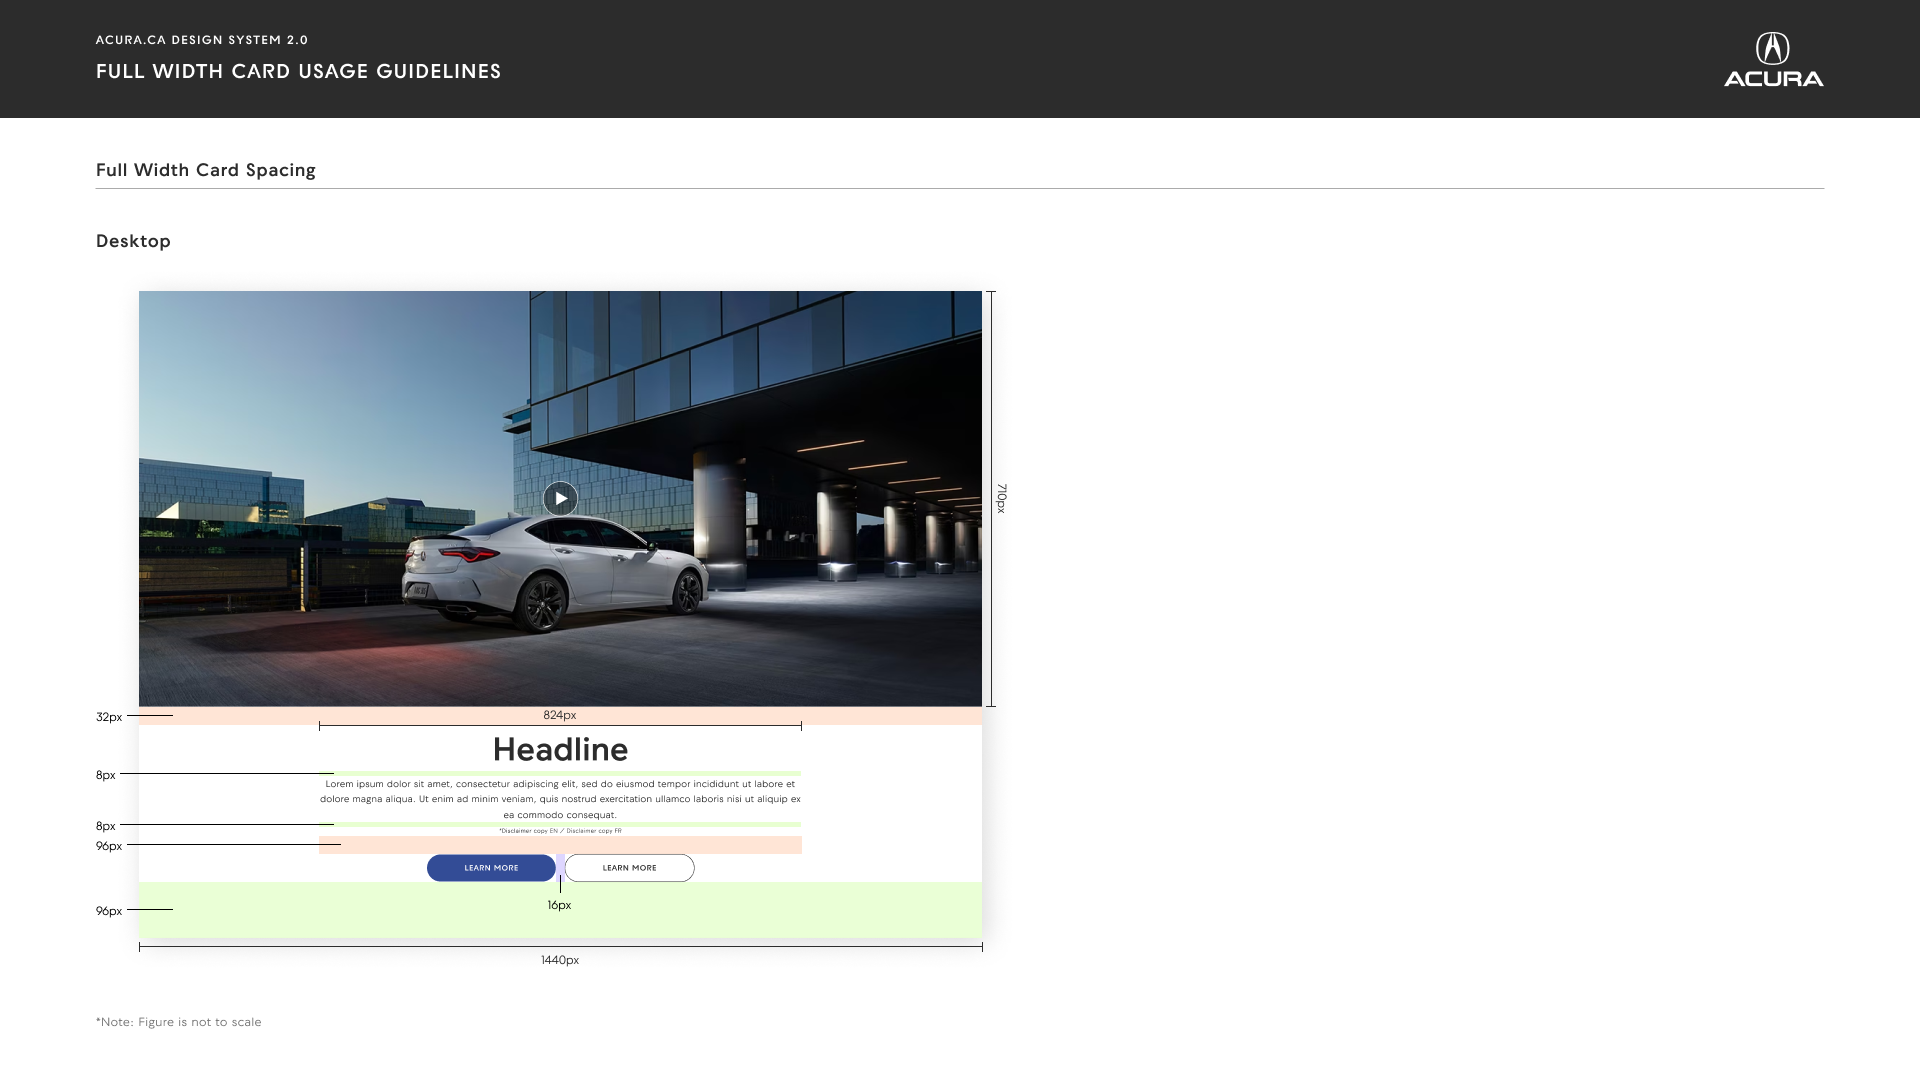The height and width of the screenshot is (1080, 1920).
Task: Click the Full Width Card Spacing heading
Action: (206, 170)
